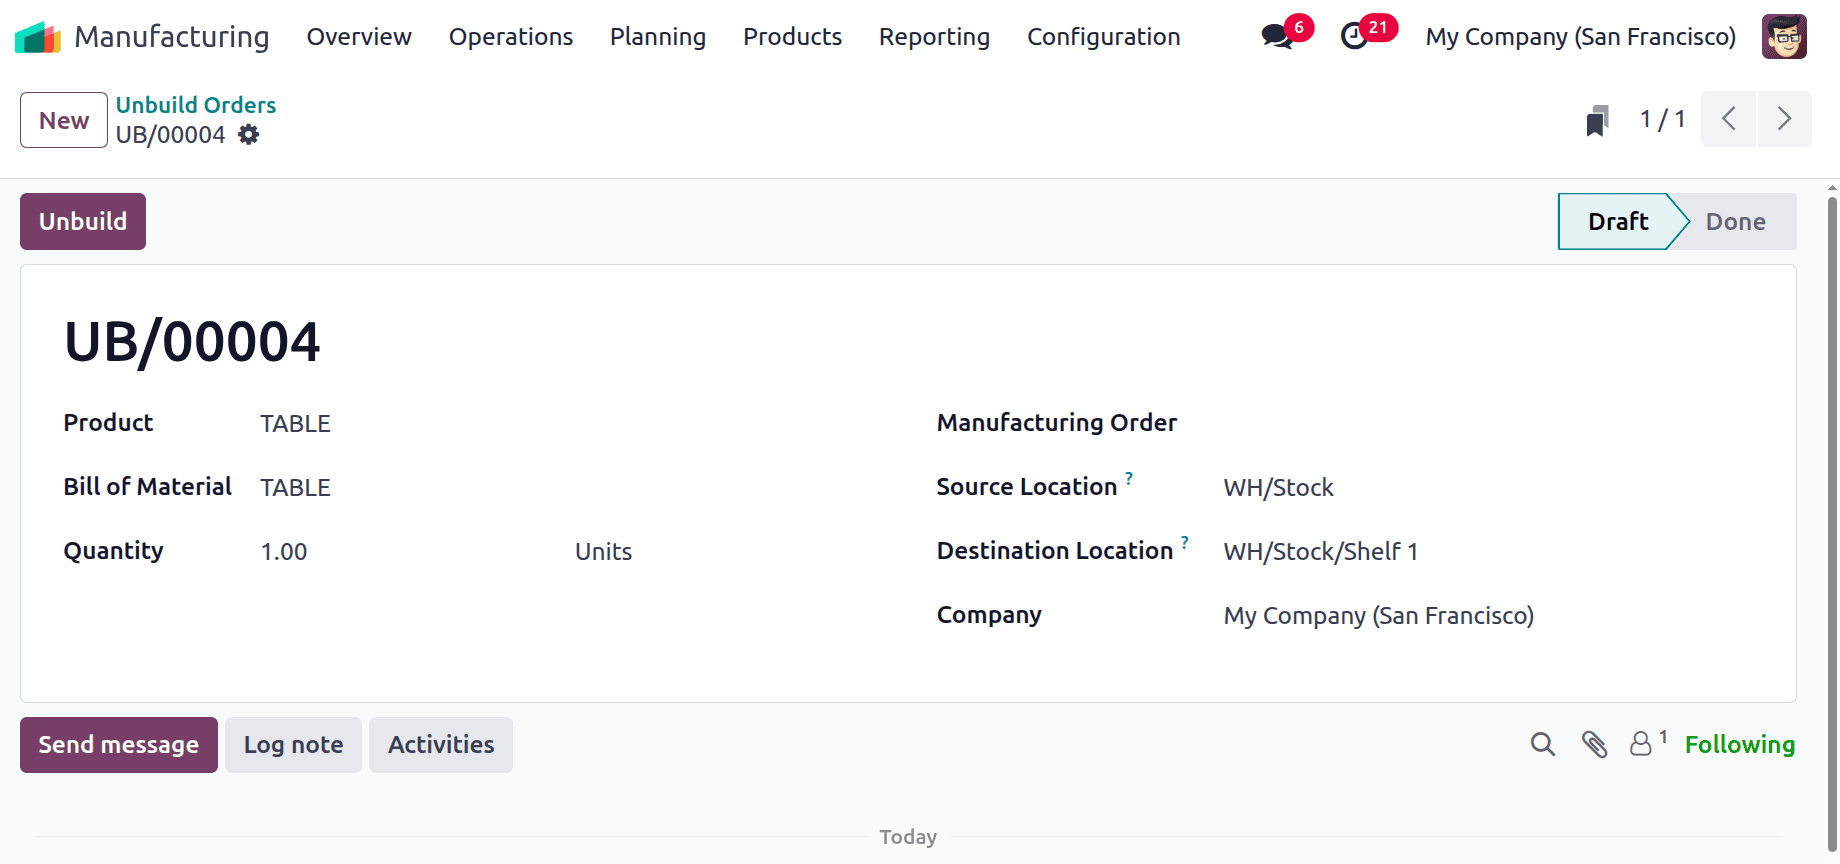Click the UB/00004 form title
This screenshot has width=1840, height=864.
(192, 342)
